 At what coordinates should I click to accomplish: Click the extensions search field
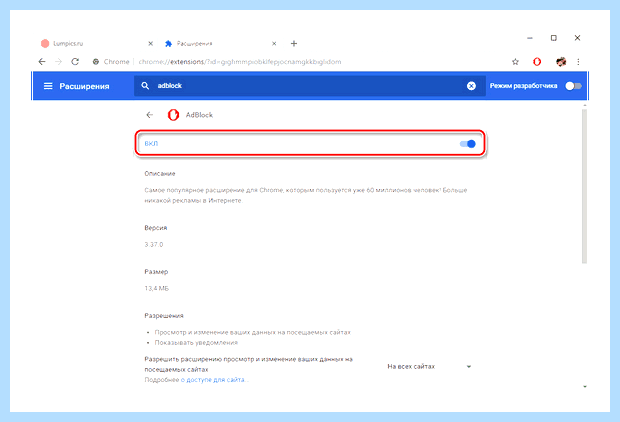point(310,86)
